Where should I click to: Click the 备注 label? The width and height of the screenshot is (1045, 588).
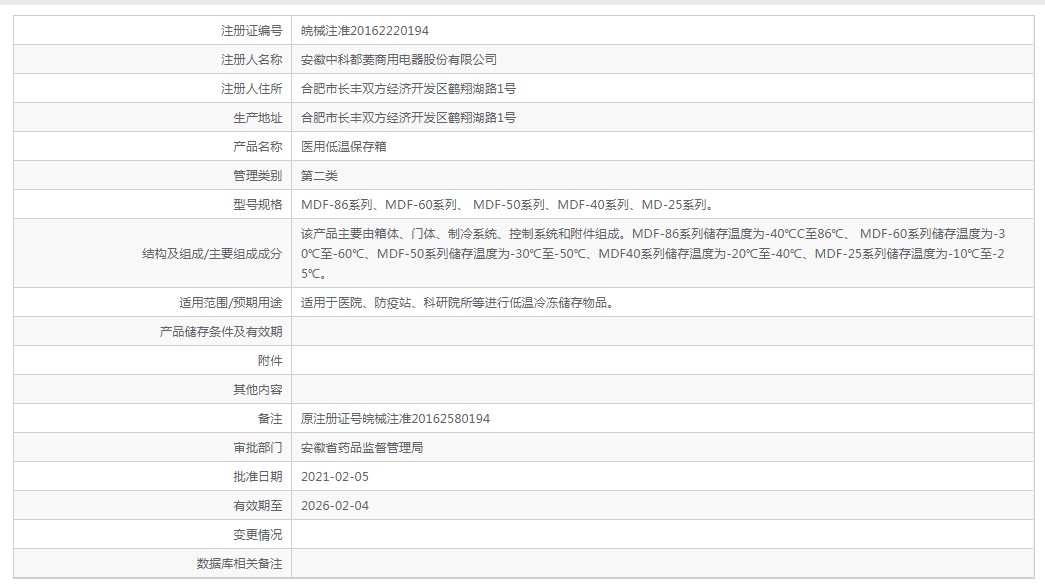(270, 419)
